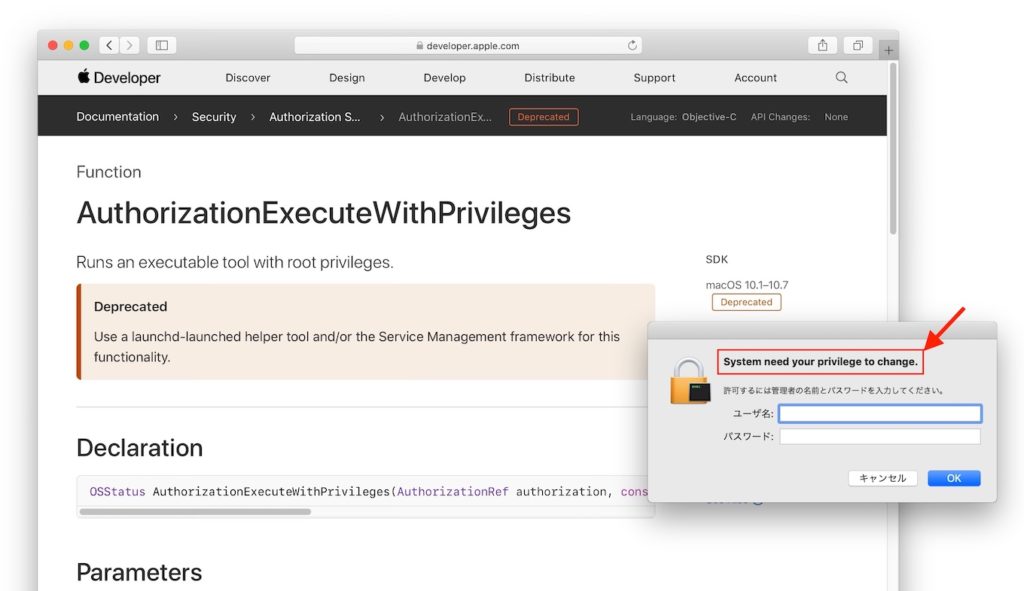Open the Discover menu item

tap(247, 78)
